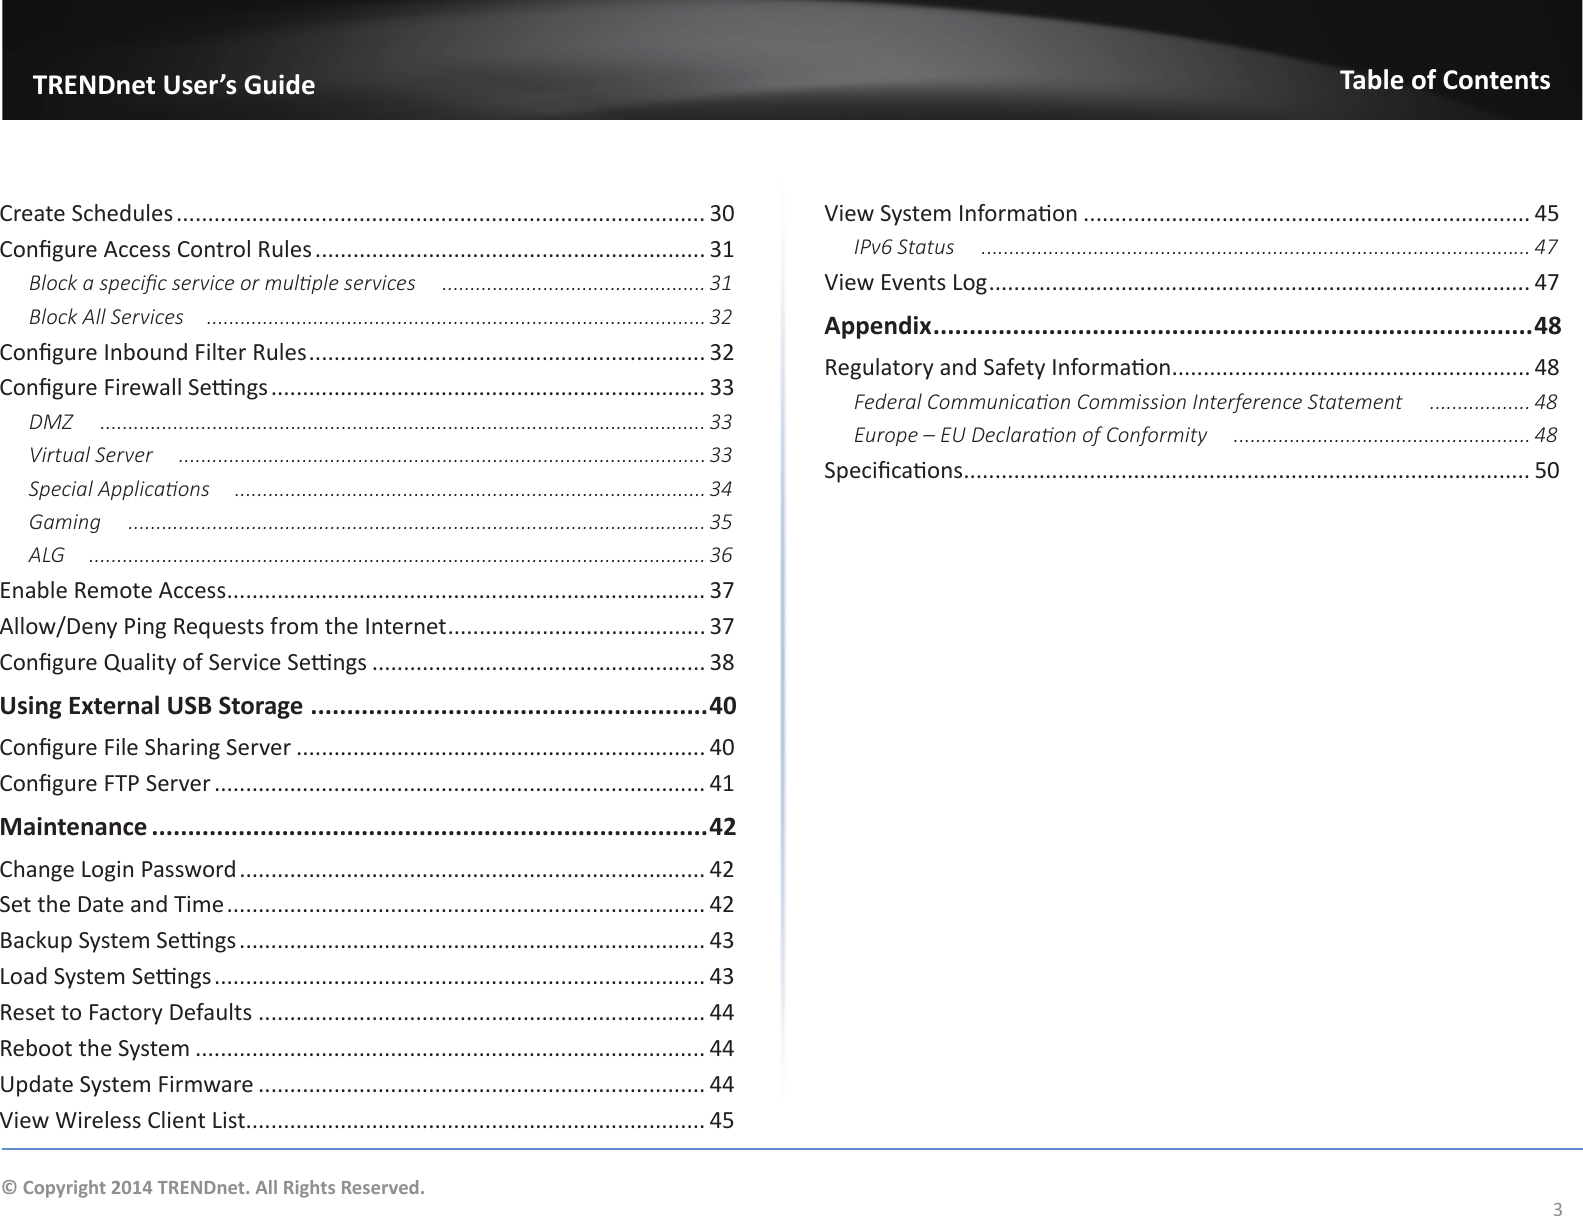Go to Using External USB Storage chapter

point(368,706)
